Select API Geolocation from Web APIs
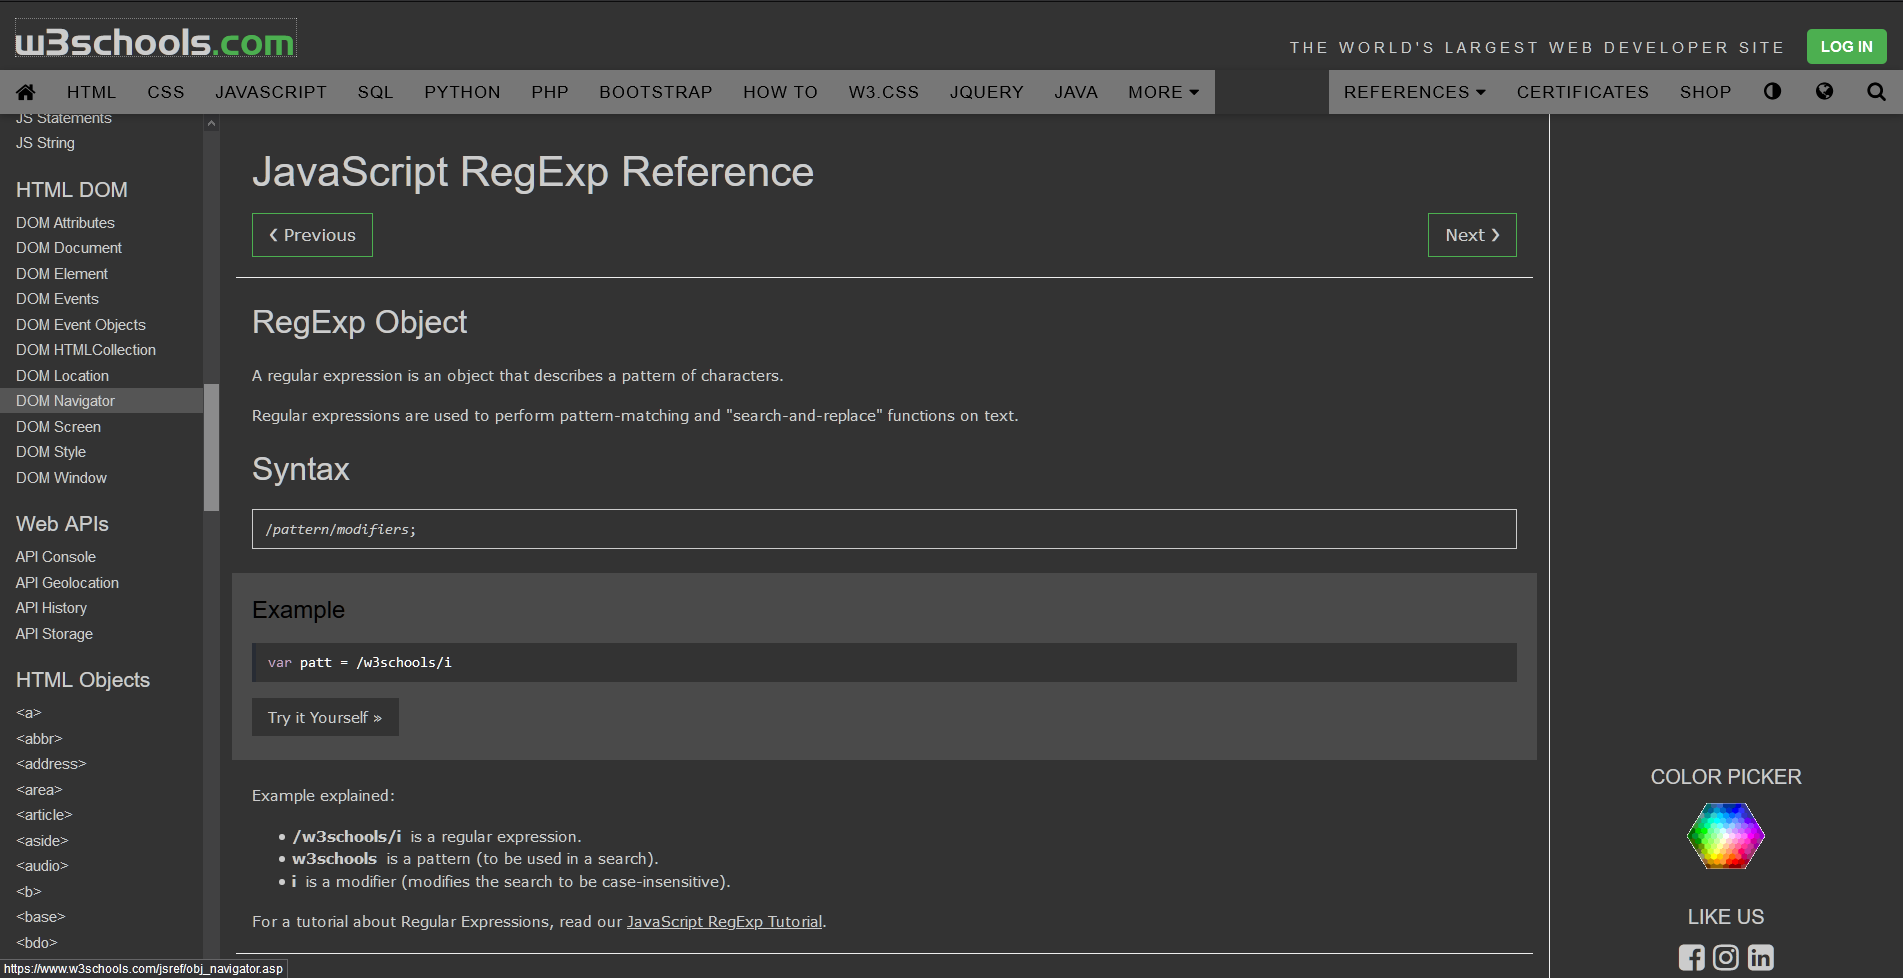 tap(67, 582)
